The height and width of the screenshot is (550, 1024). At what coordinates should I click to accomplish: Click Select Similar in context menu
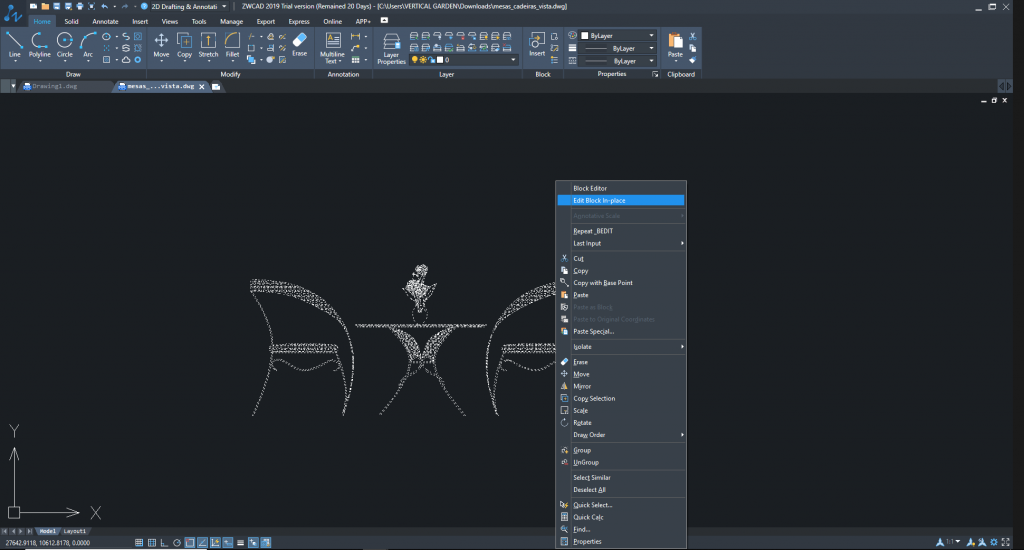(621, 477)
